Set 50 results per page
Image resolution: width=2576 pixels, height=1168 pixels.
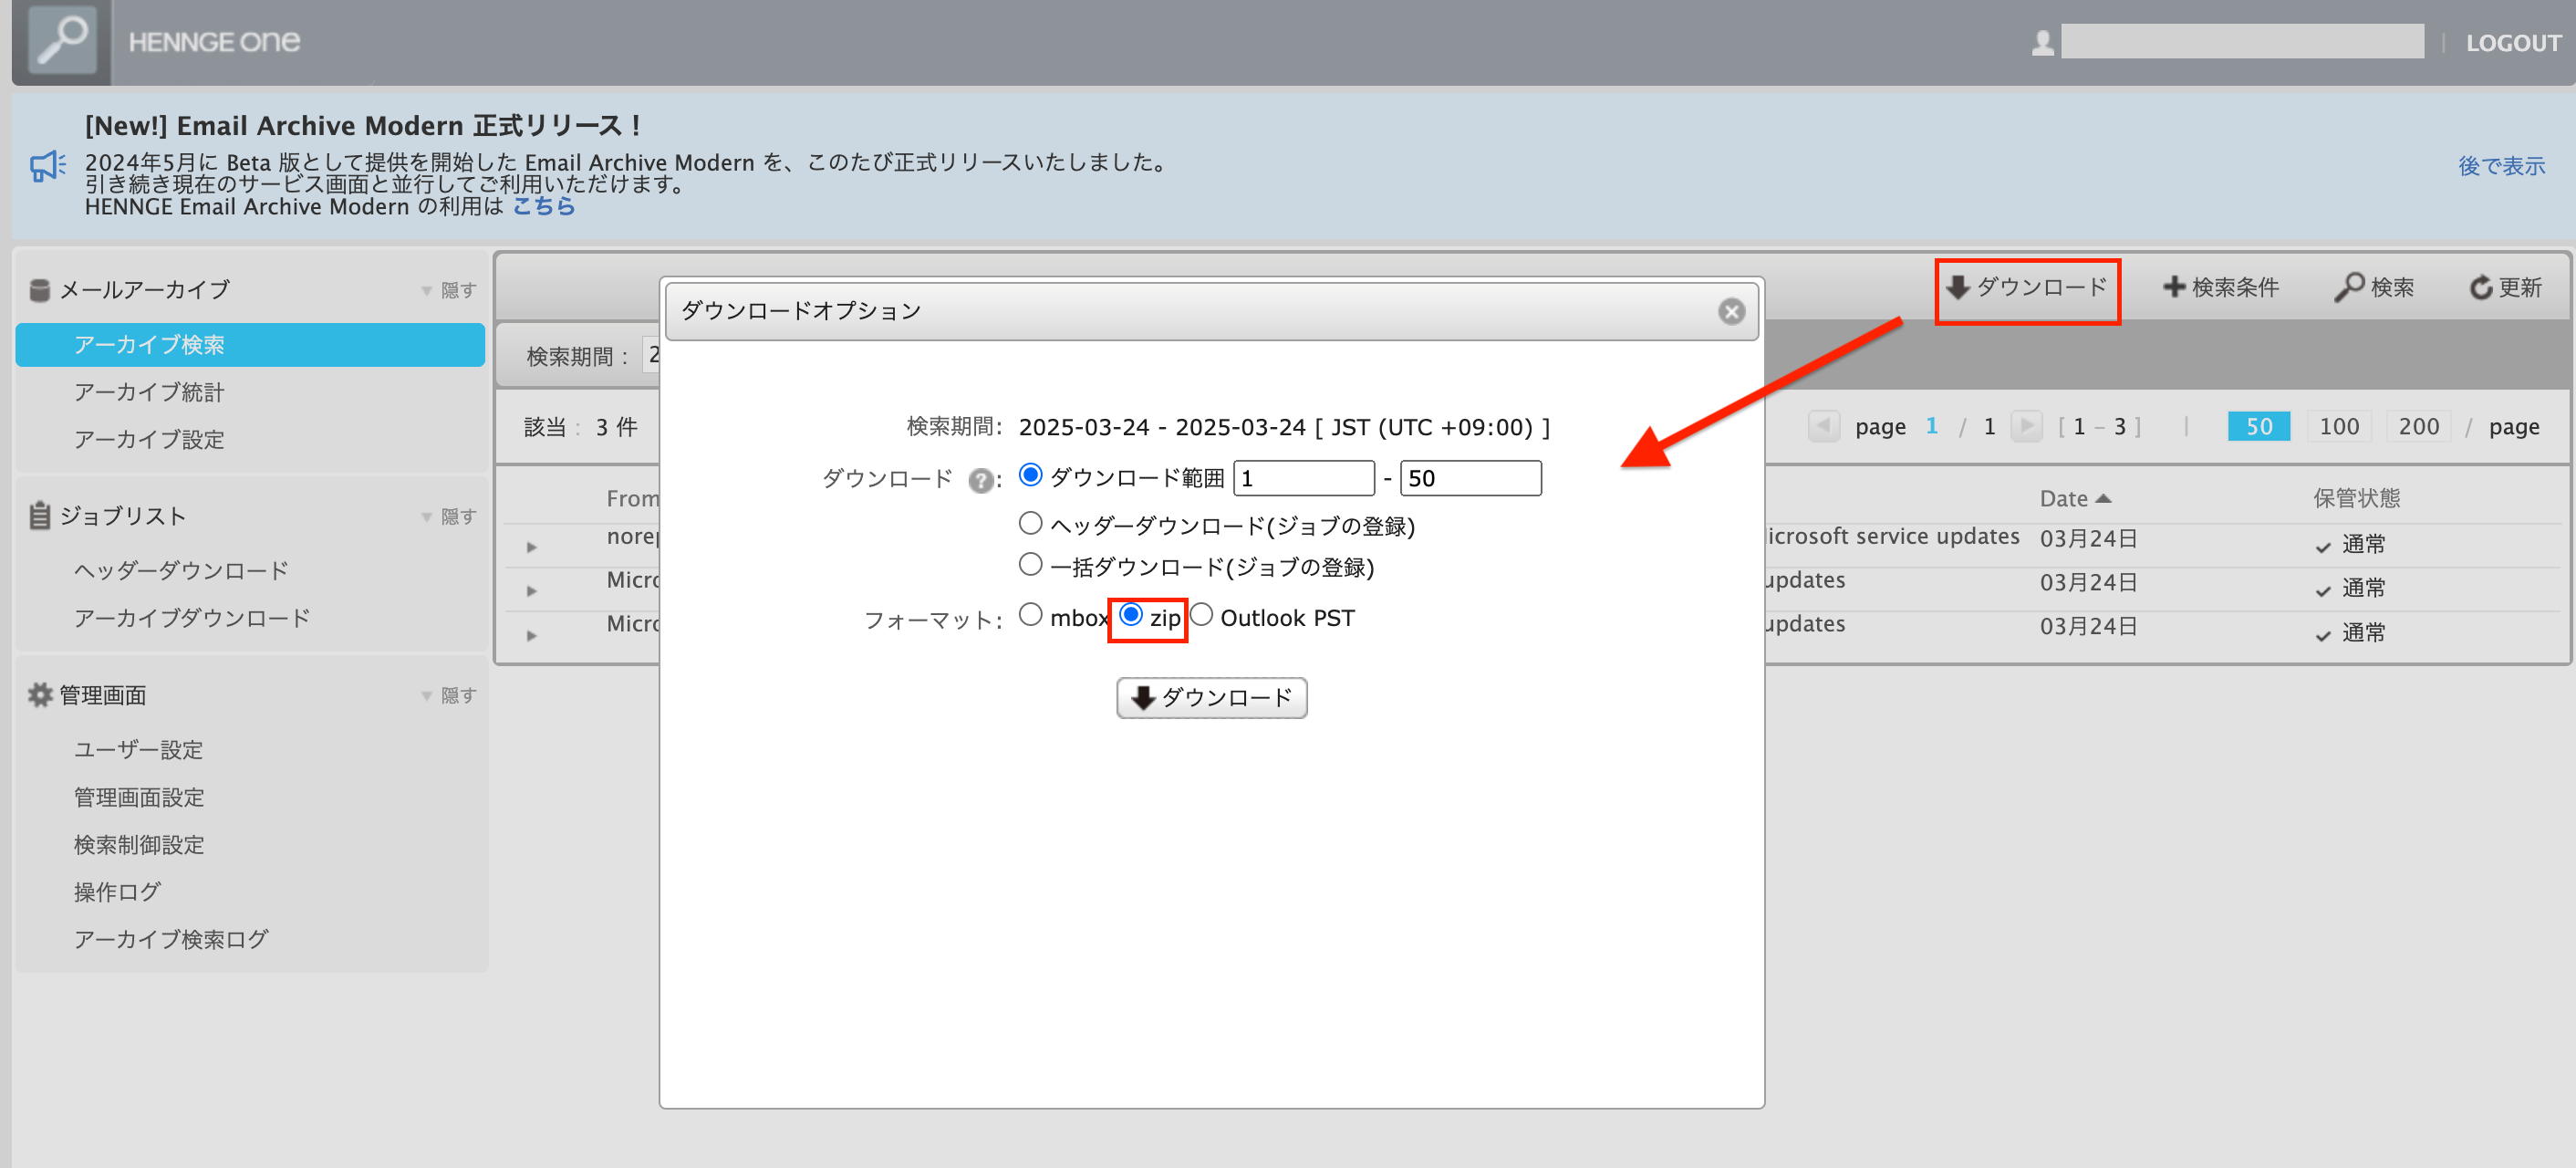[2258, 426]
